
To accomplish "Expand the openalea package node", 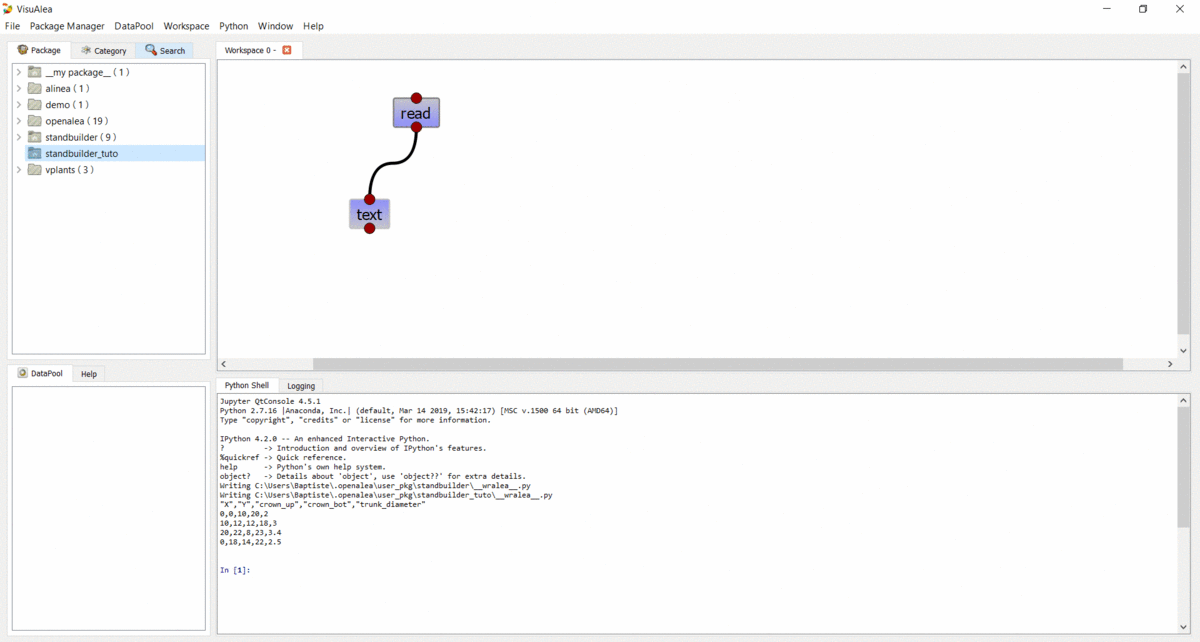I will click(x=19, y=121).
